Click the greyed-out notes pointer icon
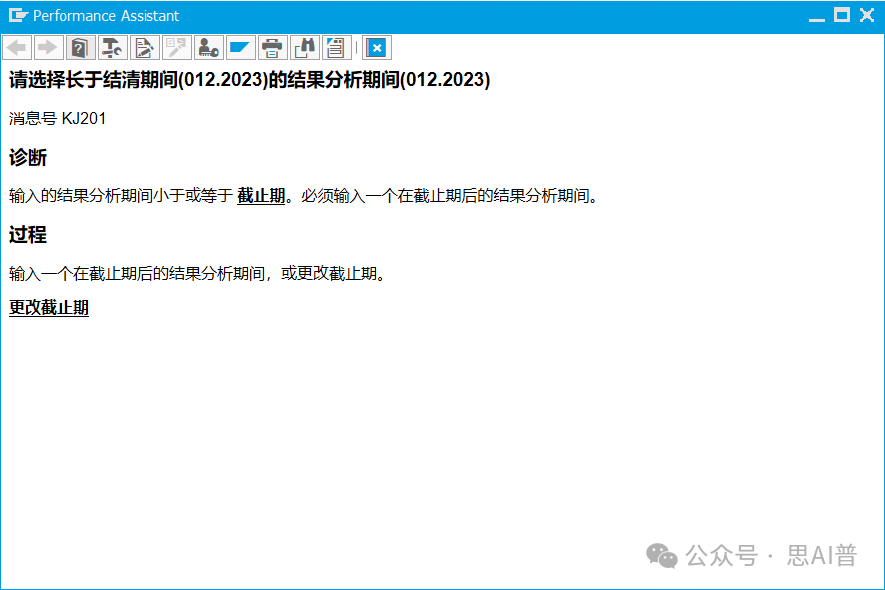This screenshot has height=590, width=885. [x=176, y=47]
